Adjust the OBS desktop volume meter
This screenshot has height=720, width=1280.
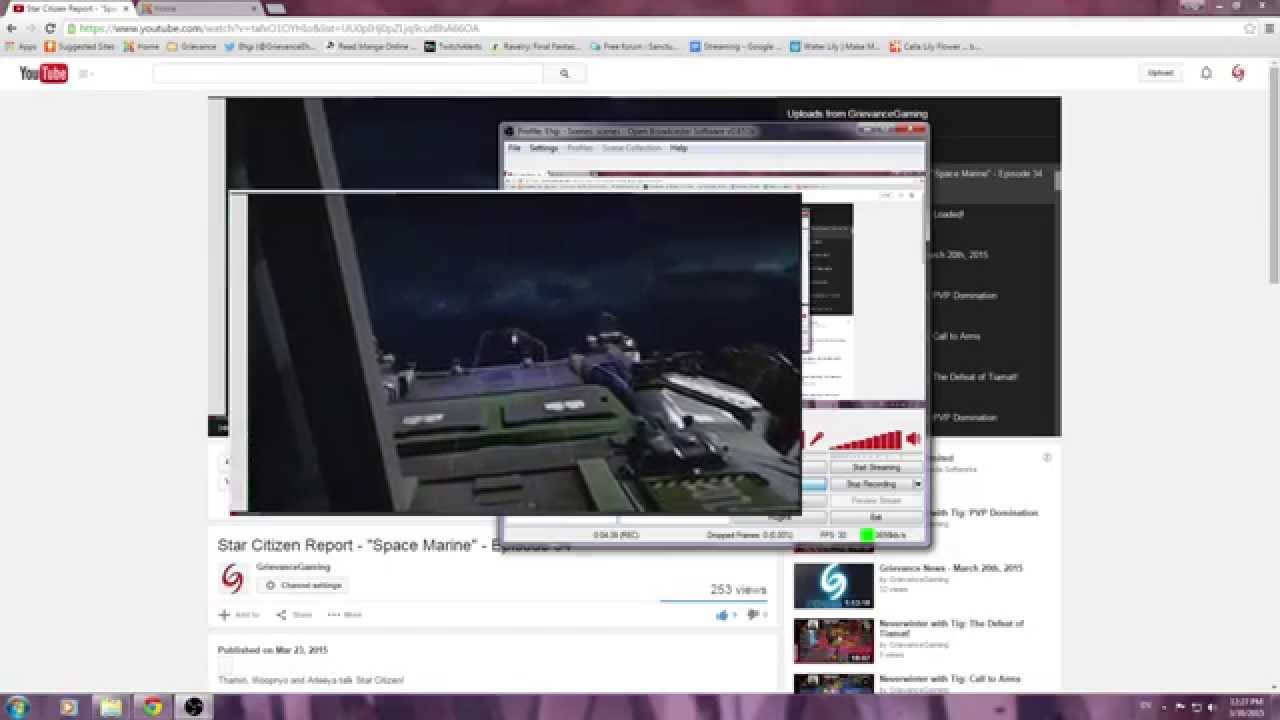[864, 439]
